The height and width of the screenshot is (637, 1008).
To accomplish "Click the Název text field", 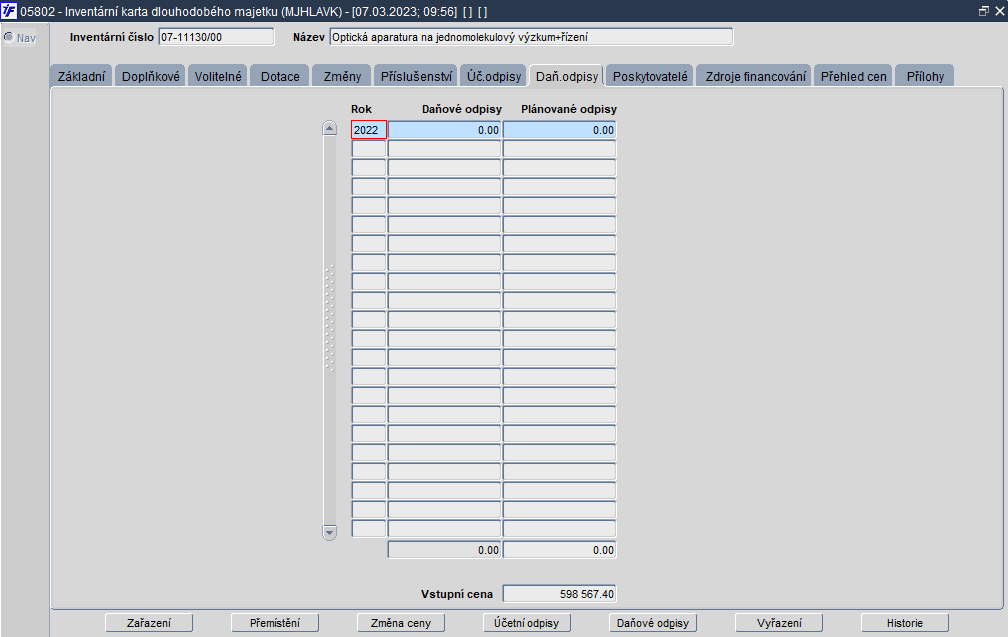I will (531, 37).
